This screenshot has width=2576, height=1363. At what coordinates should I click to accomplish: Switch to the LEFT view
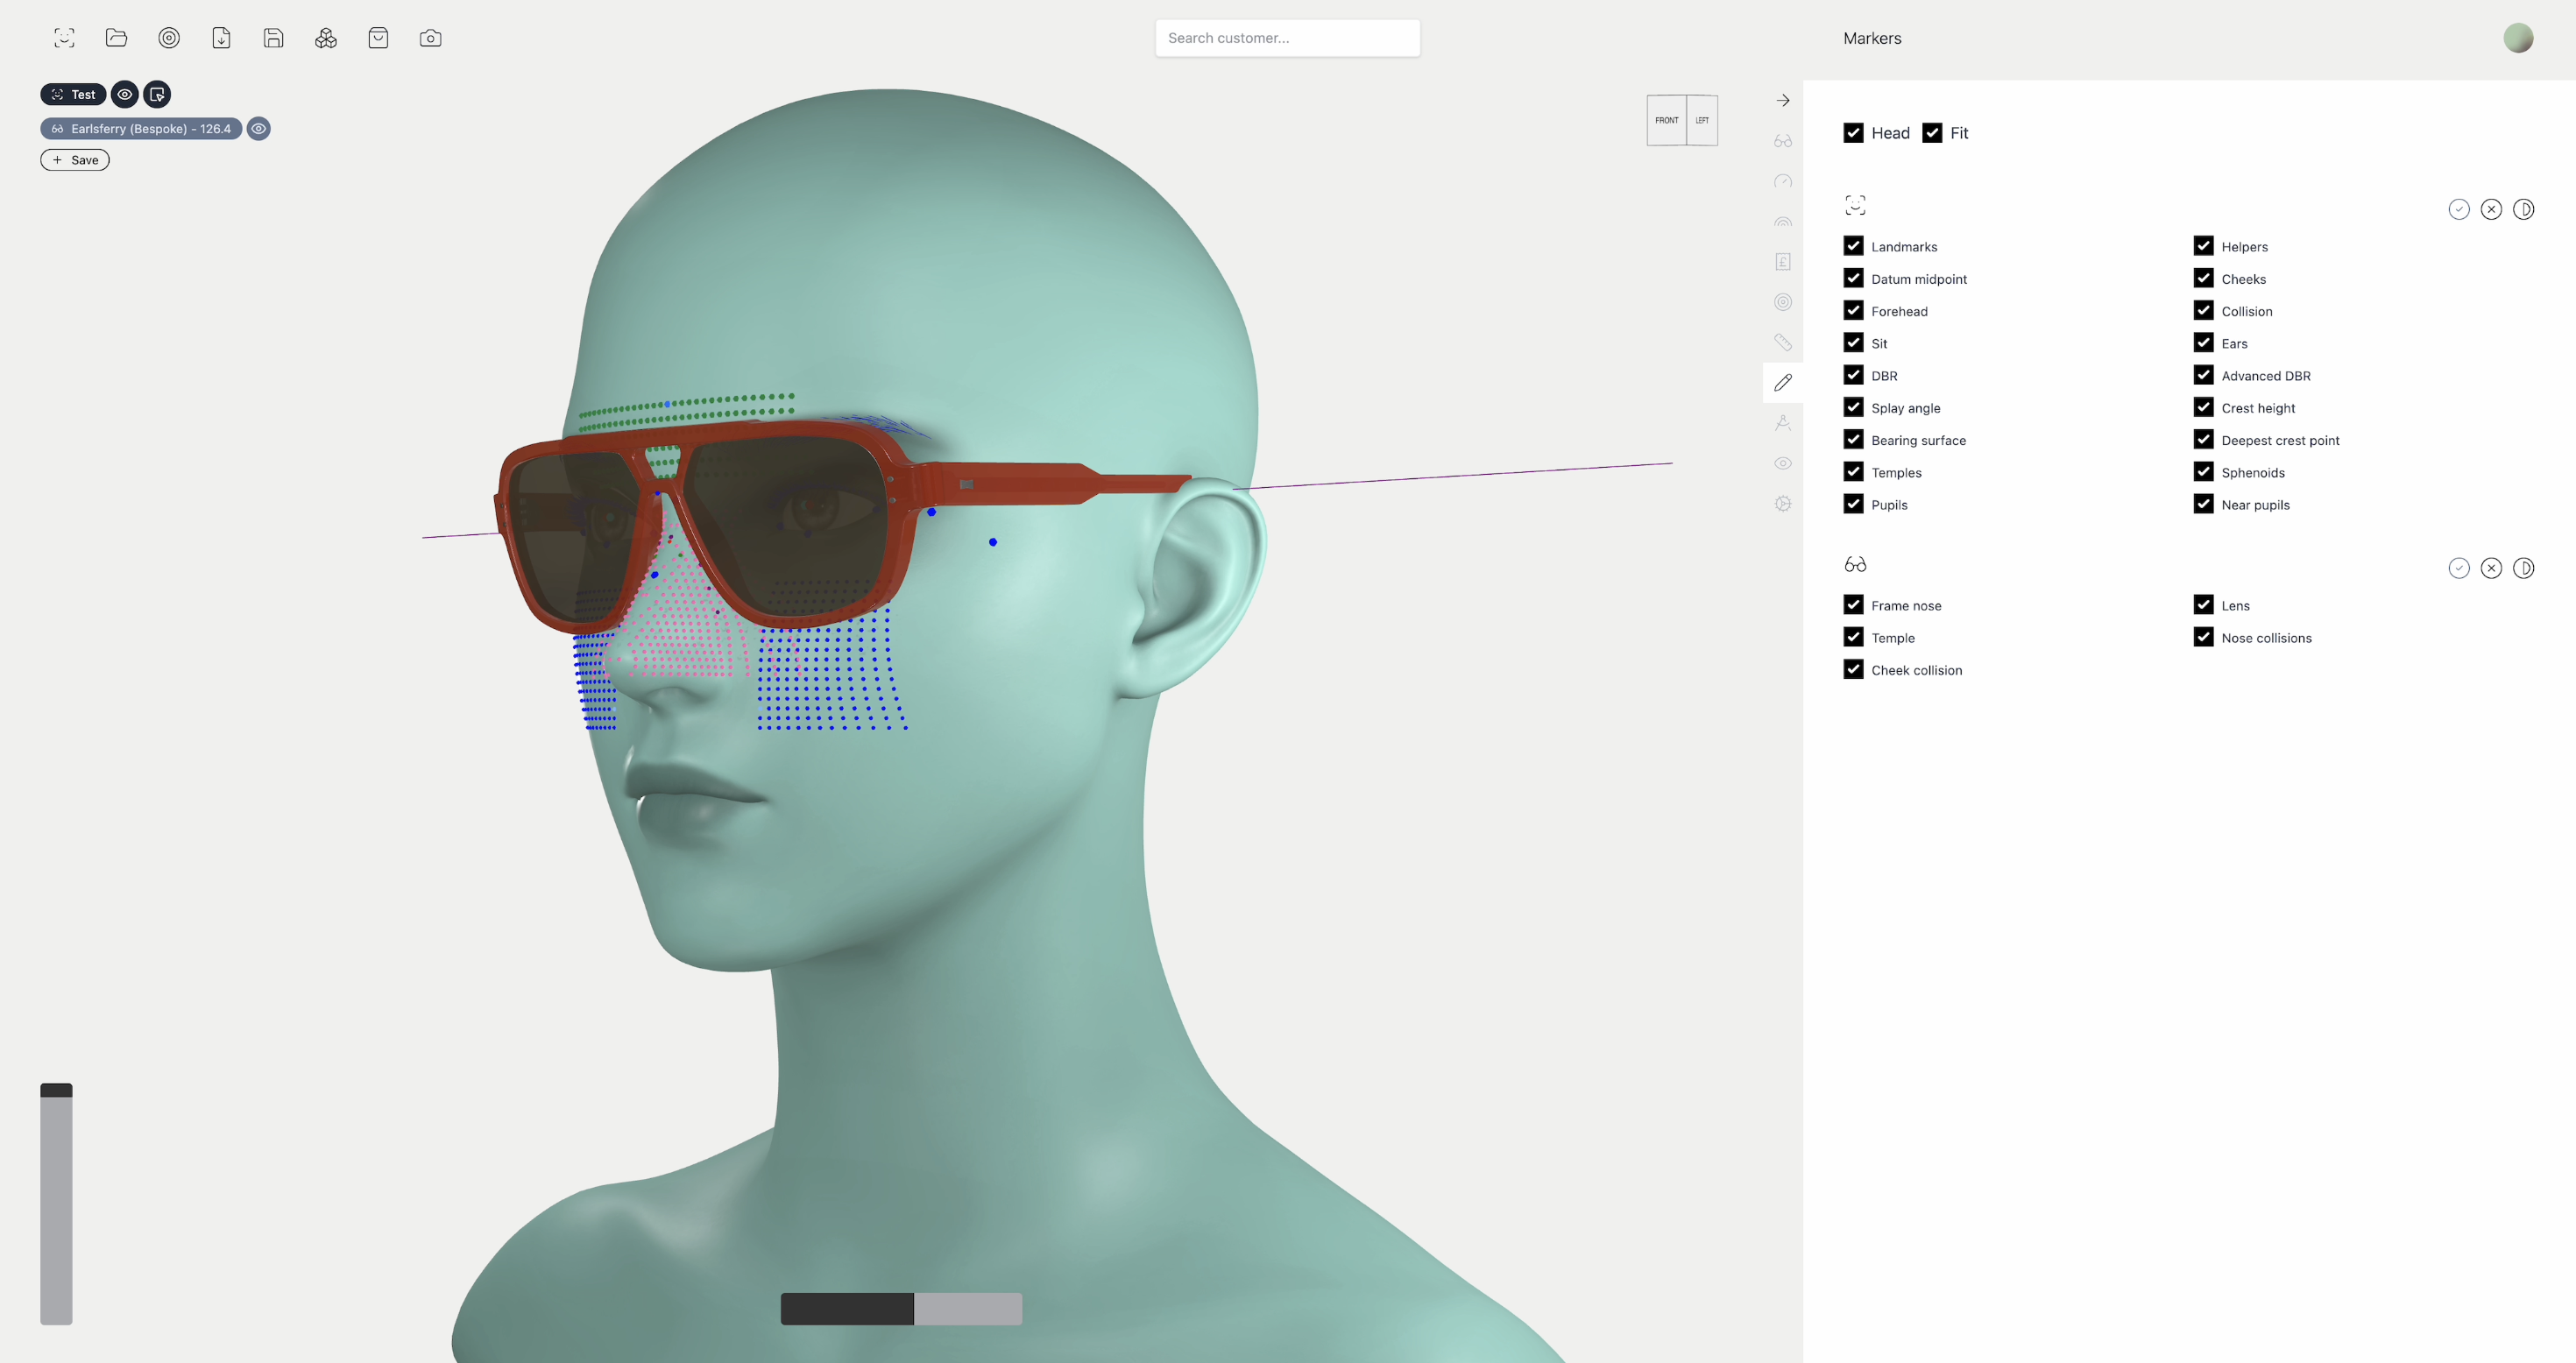pyautogui.click(x=1703, y=119)
